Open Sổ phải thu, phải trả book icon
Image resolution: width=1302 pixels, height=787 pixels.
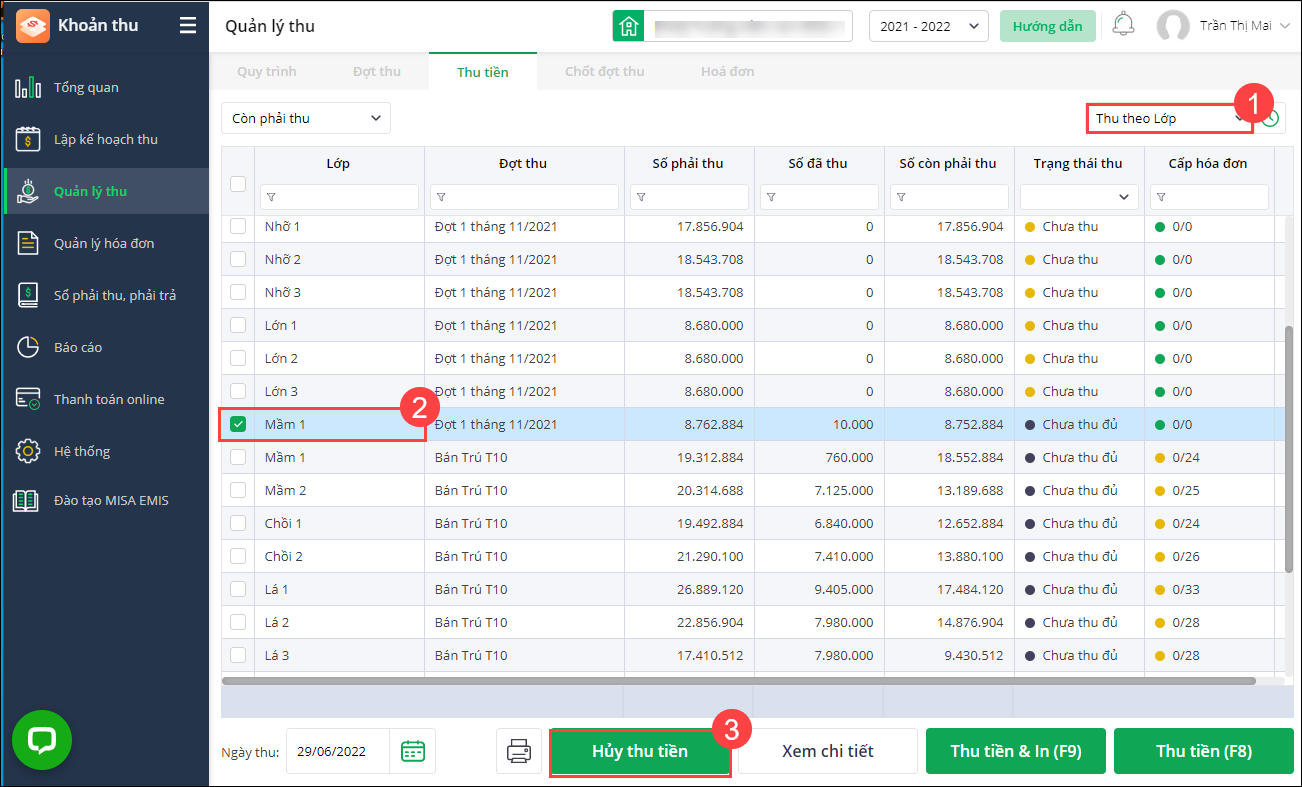click(28, 295)
